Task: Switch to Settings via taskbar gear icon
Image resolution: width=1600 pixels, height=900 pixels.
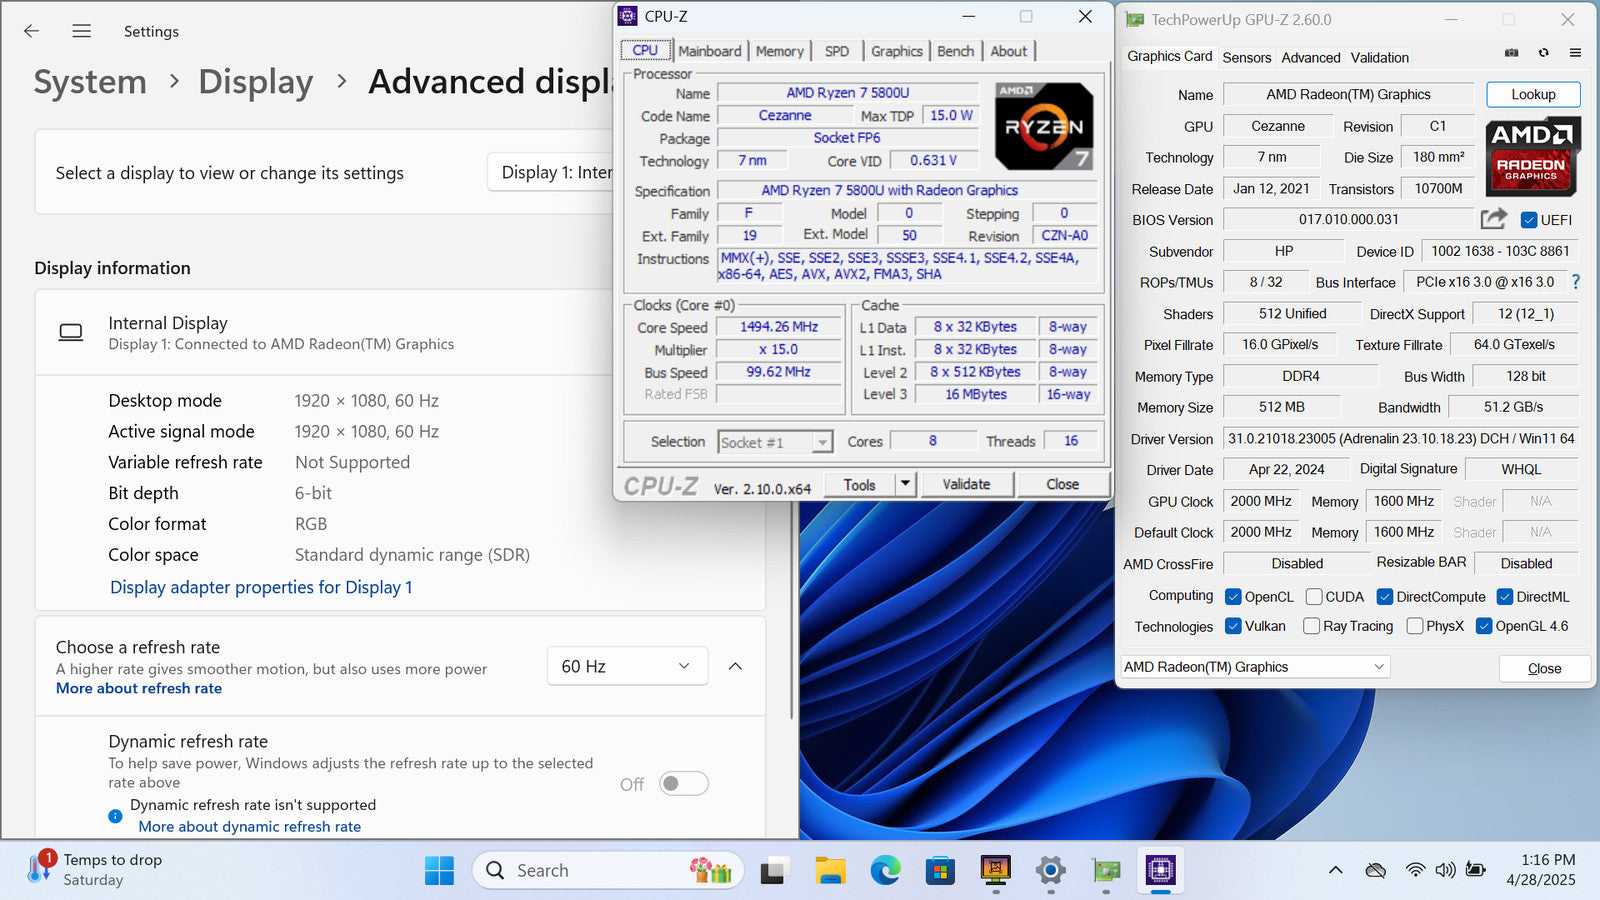Action: (x=1050, y=871)
